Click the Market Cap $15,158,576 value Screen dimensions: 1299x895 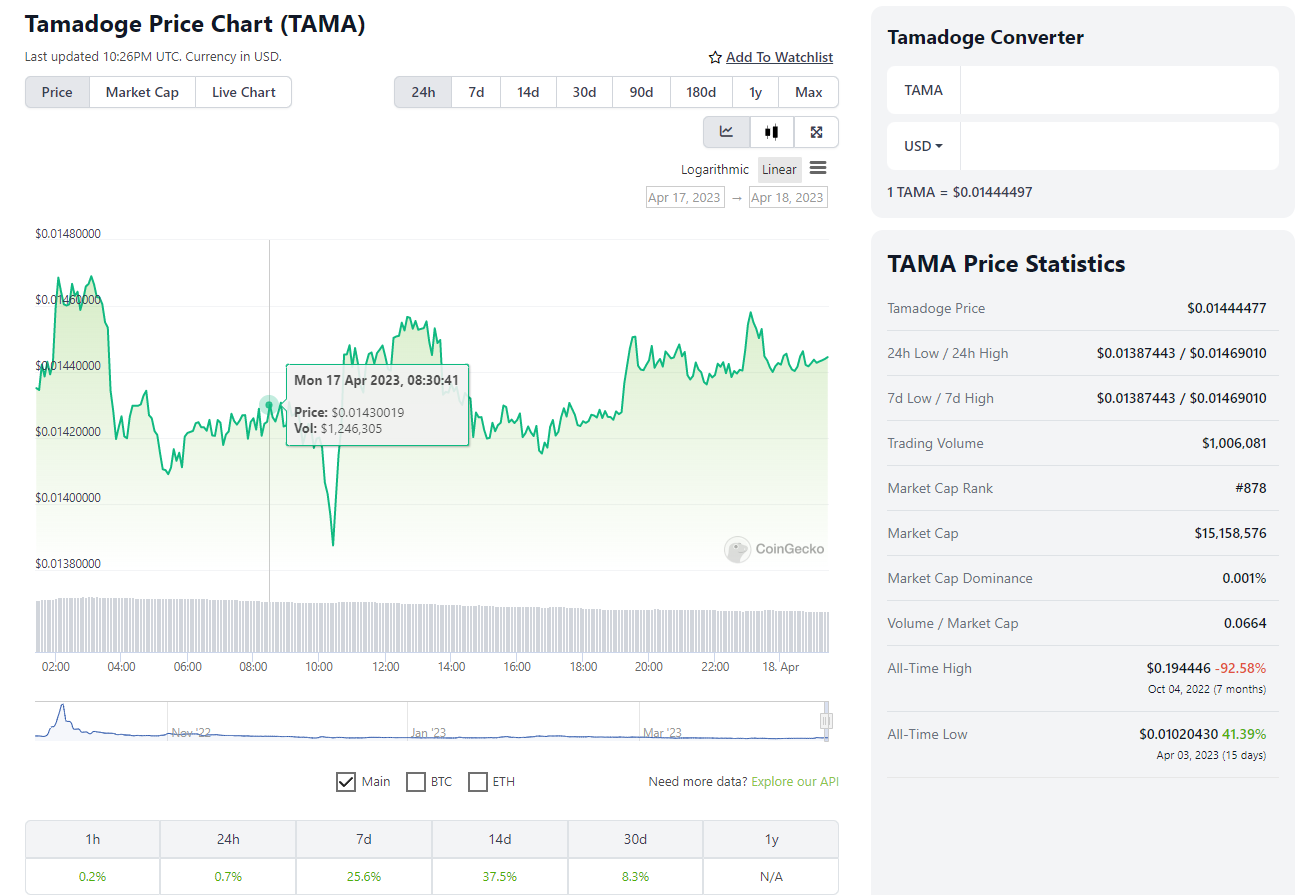pos(1230,533)
